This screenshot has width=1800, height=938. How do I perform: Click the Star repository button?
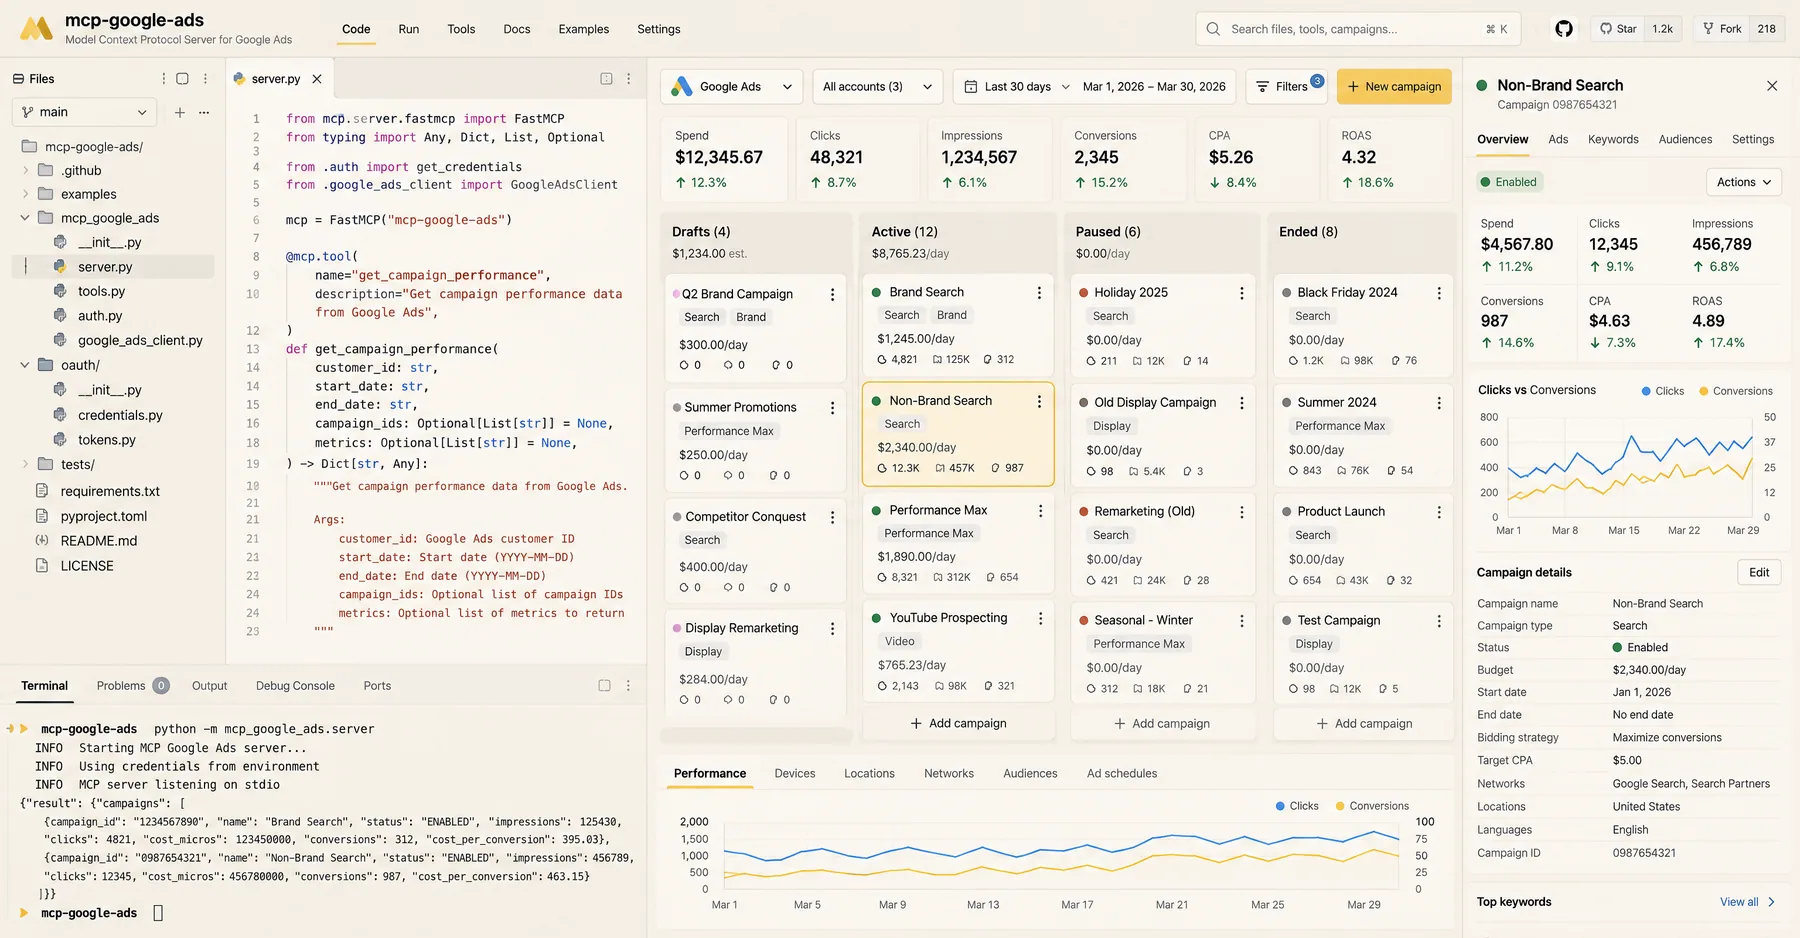click(1618, 29)
